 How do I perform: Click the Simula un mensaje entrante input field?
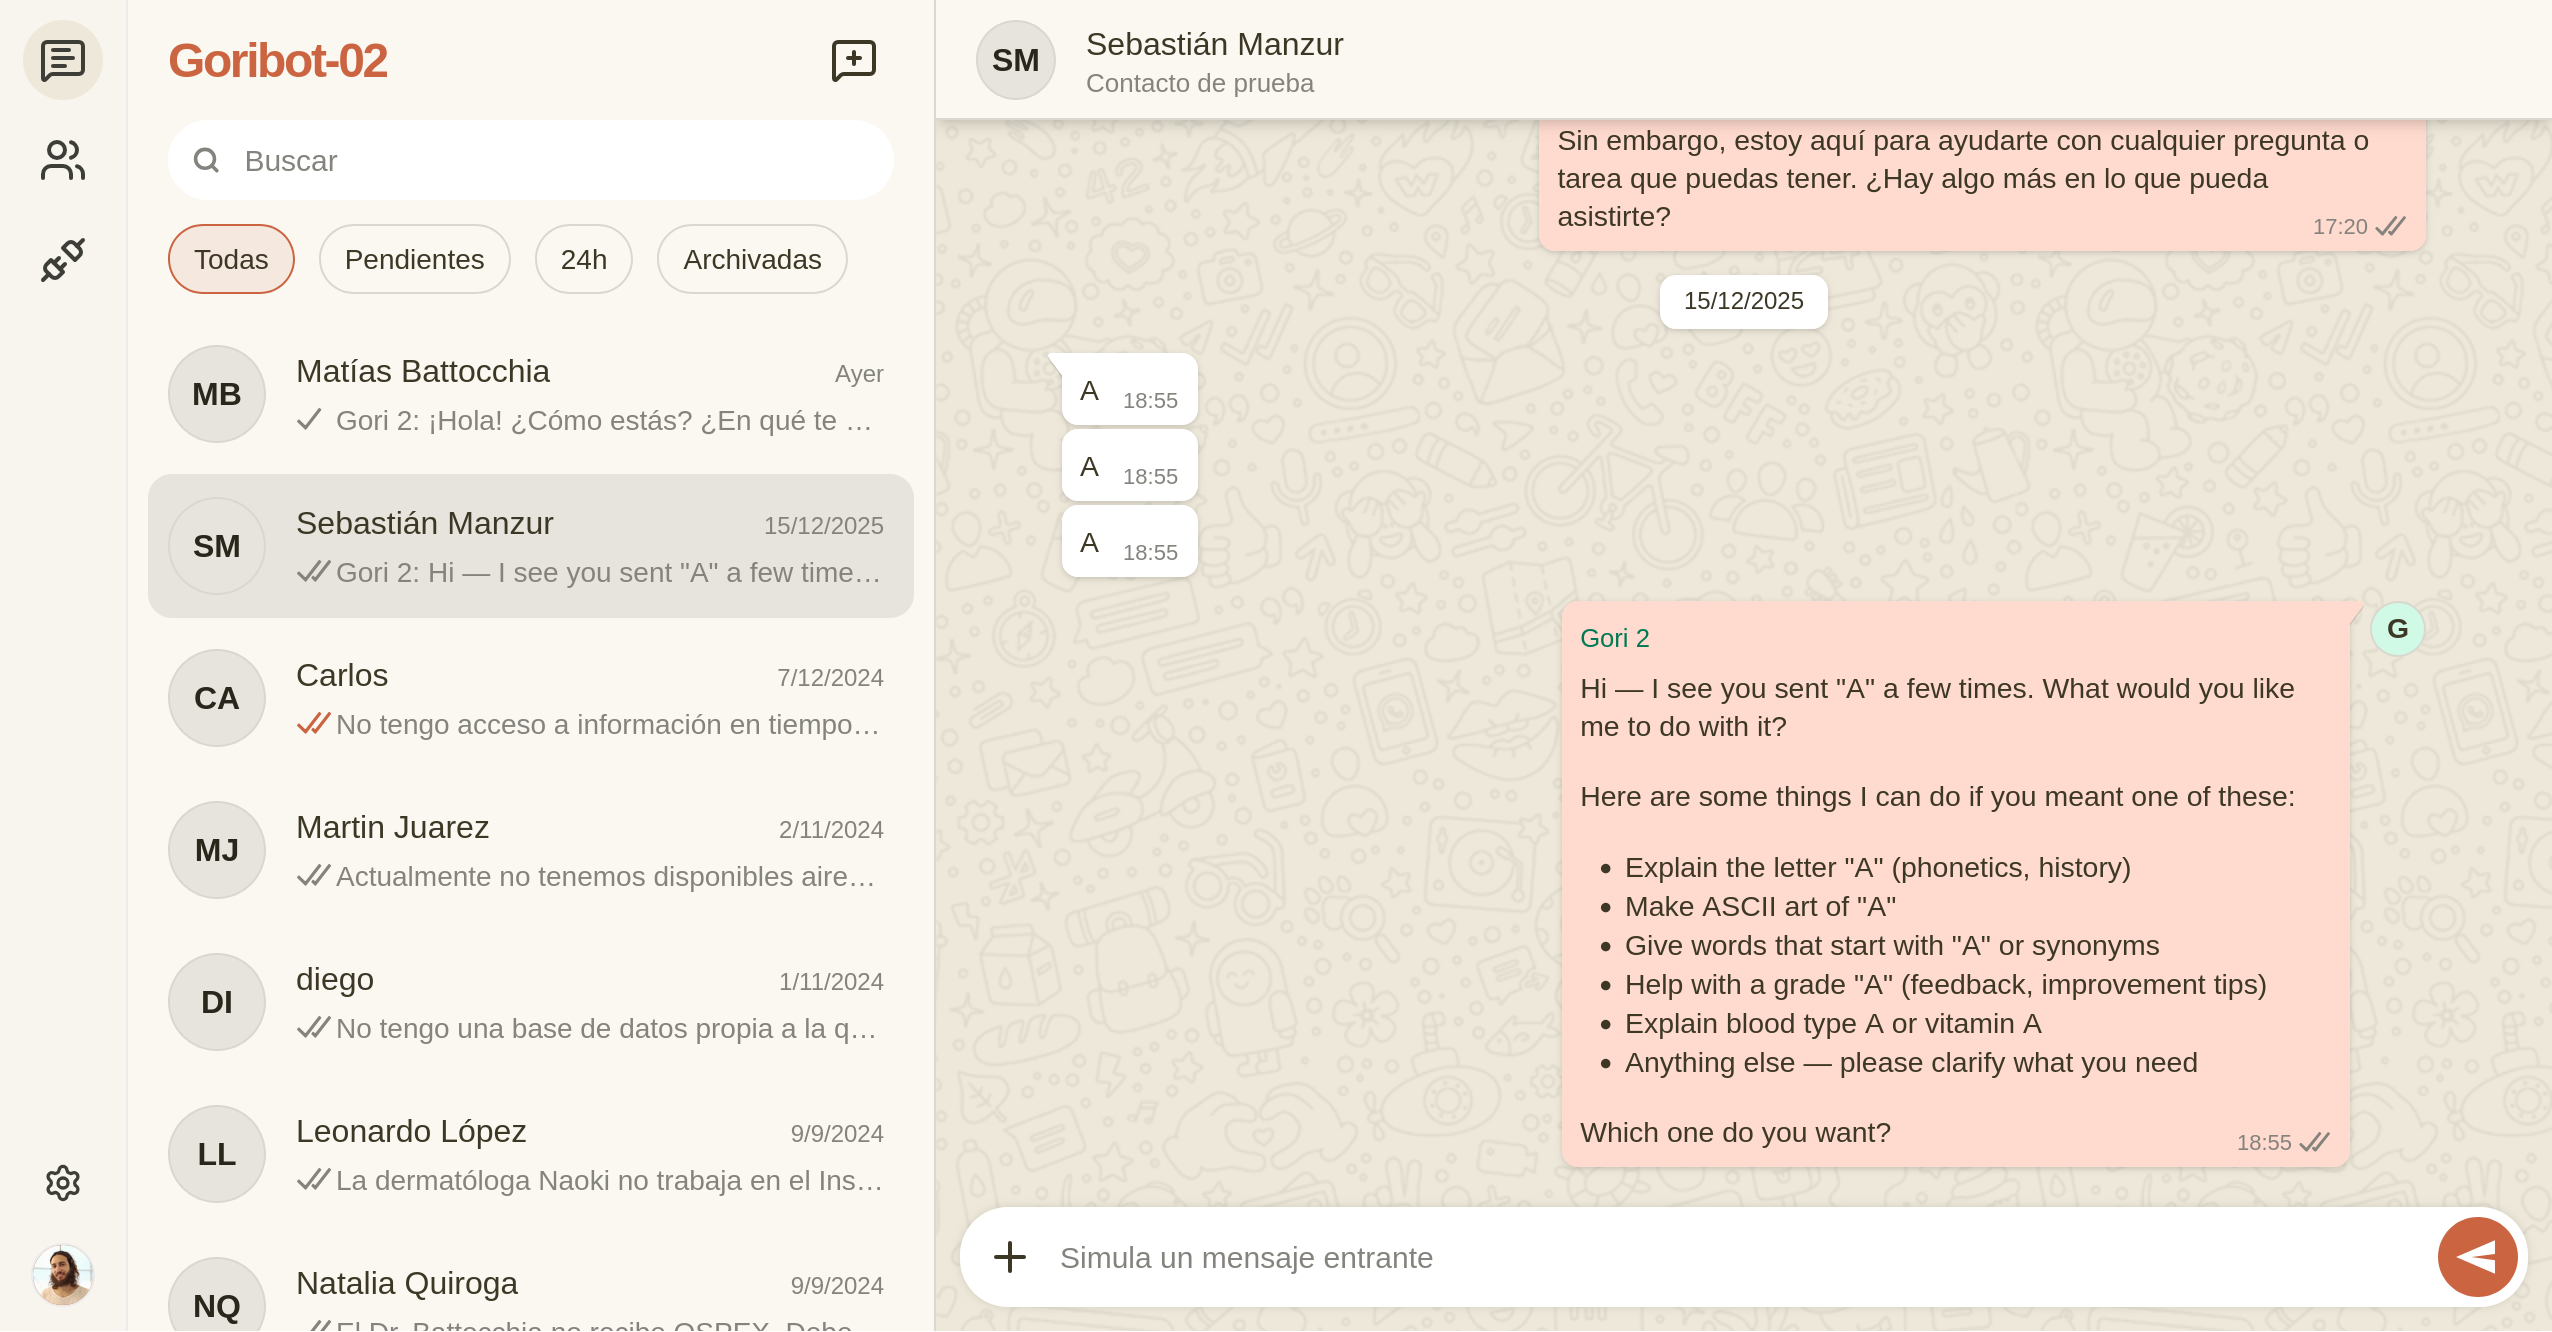(x=1500, y=1257)
